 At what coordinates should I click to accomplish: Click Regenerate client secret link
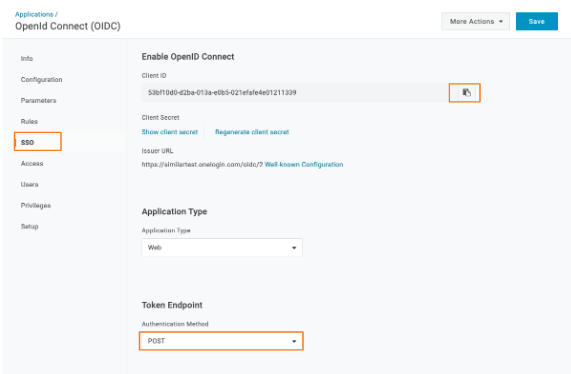[x=252, y=132]
